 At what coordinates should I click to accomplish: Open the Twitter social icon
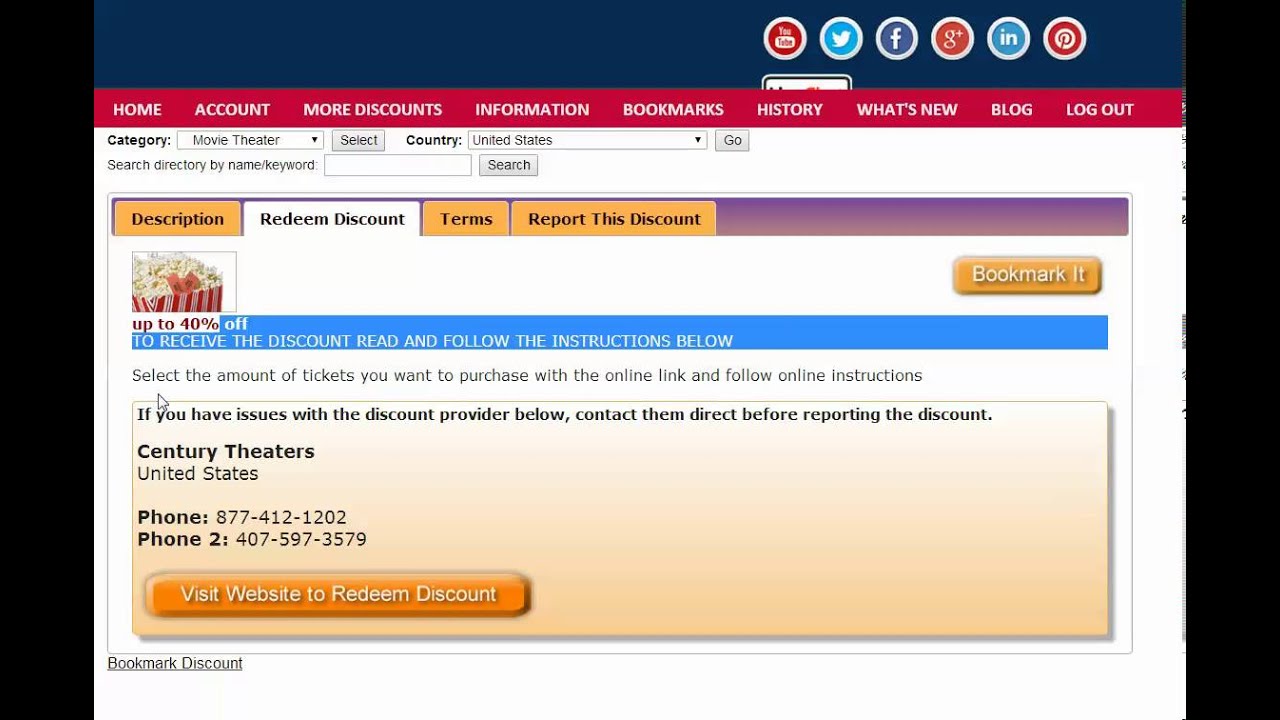[841, 39]
